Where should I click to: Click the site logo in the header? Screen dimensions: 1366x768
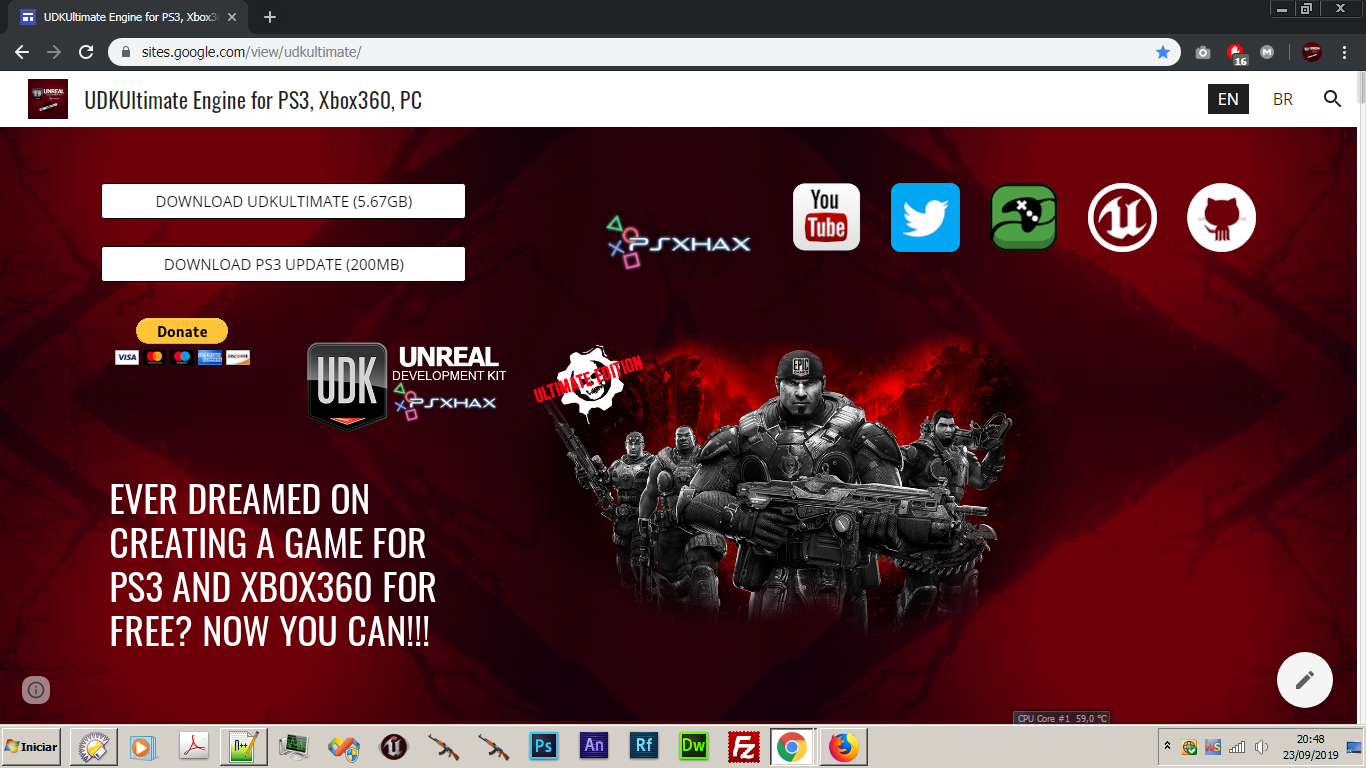click(x=48, y=99)
